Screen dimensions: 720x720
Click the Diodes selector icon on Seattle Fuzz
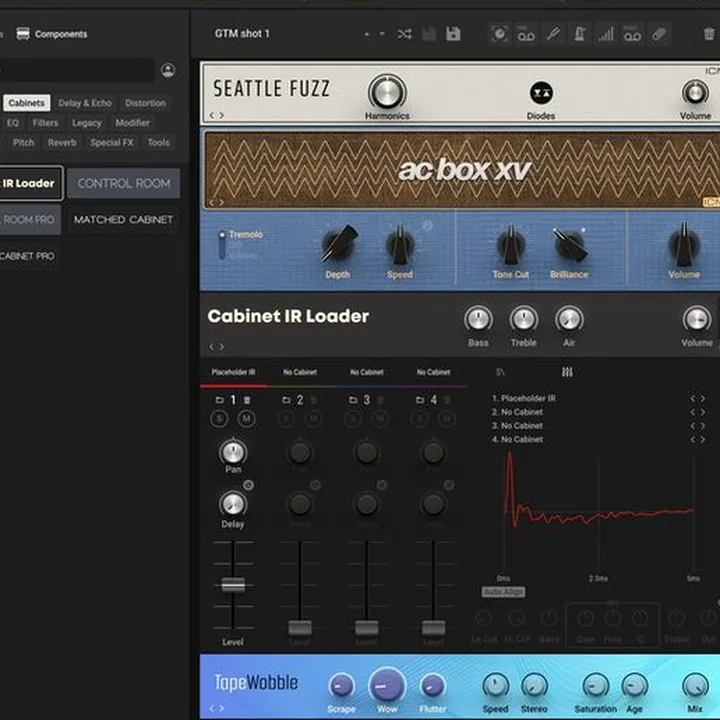click(x=541, y=93)
